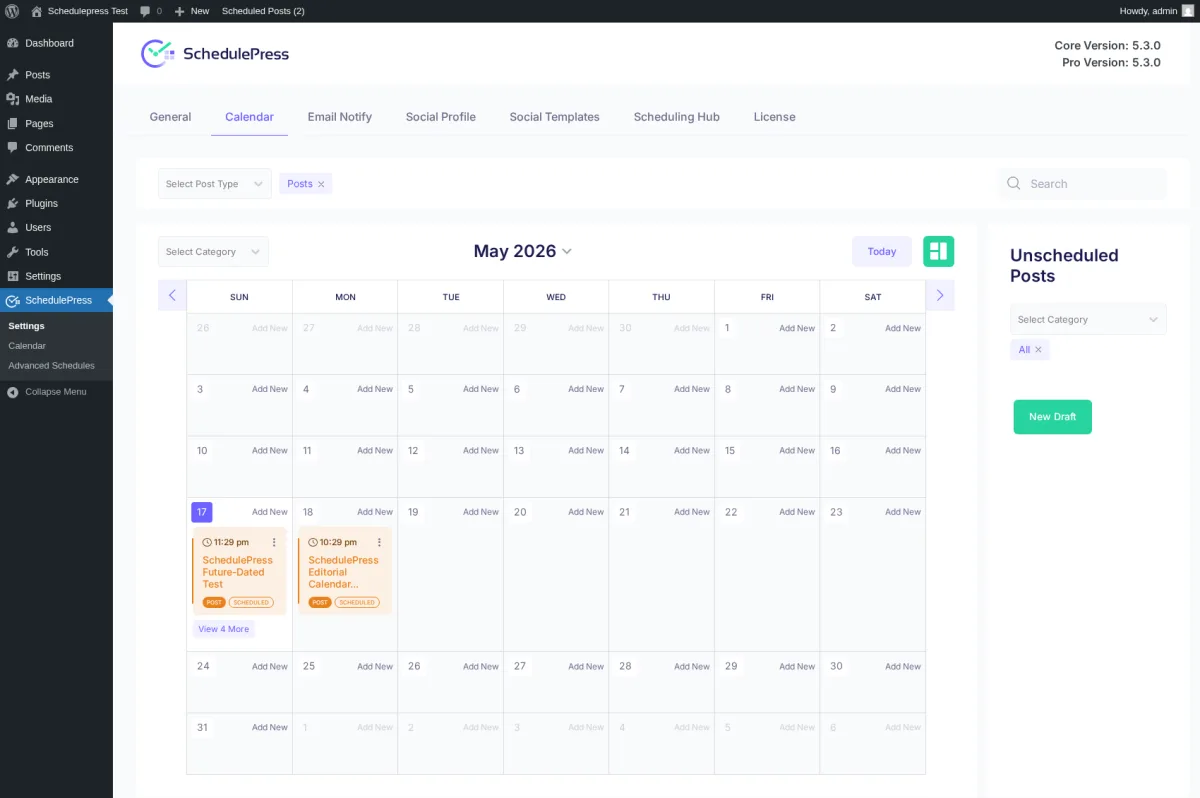This screenshot has height=798, width=1200.
Task: Go to next month arrow
Action: pyautogui.click(x=940, y=296)
